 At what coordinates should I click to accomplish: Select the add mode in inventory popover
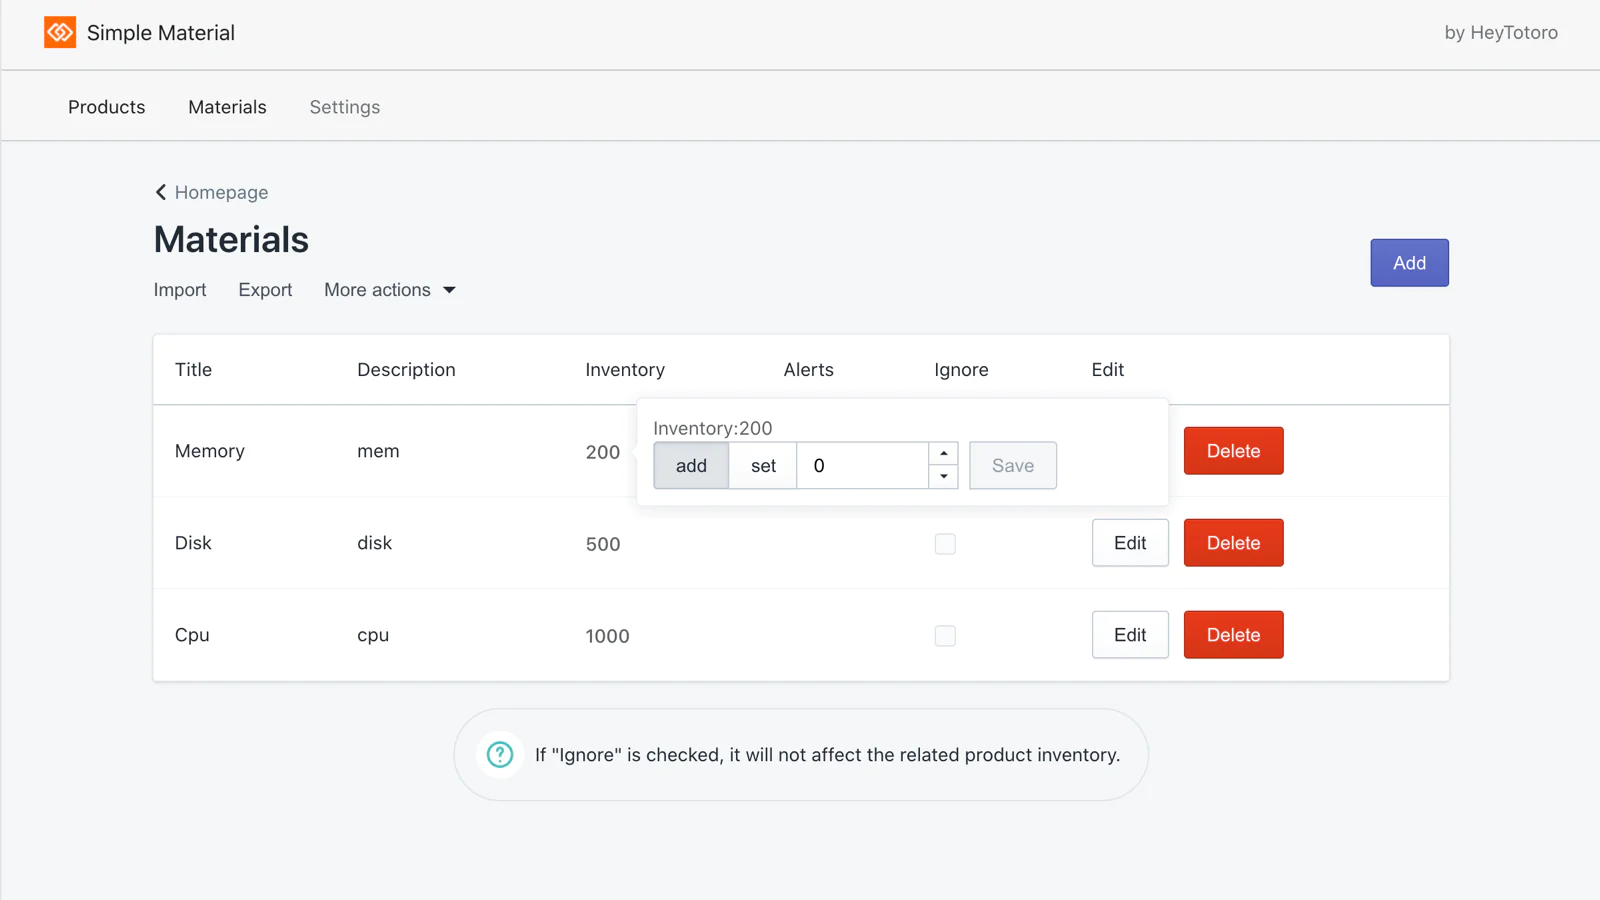(x=691, y=465)
